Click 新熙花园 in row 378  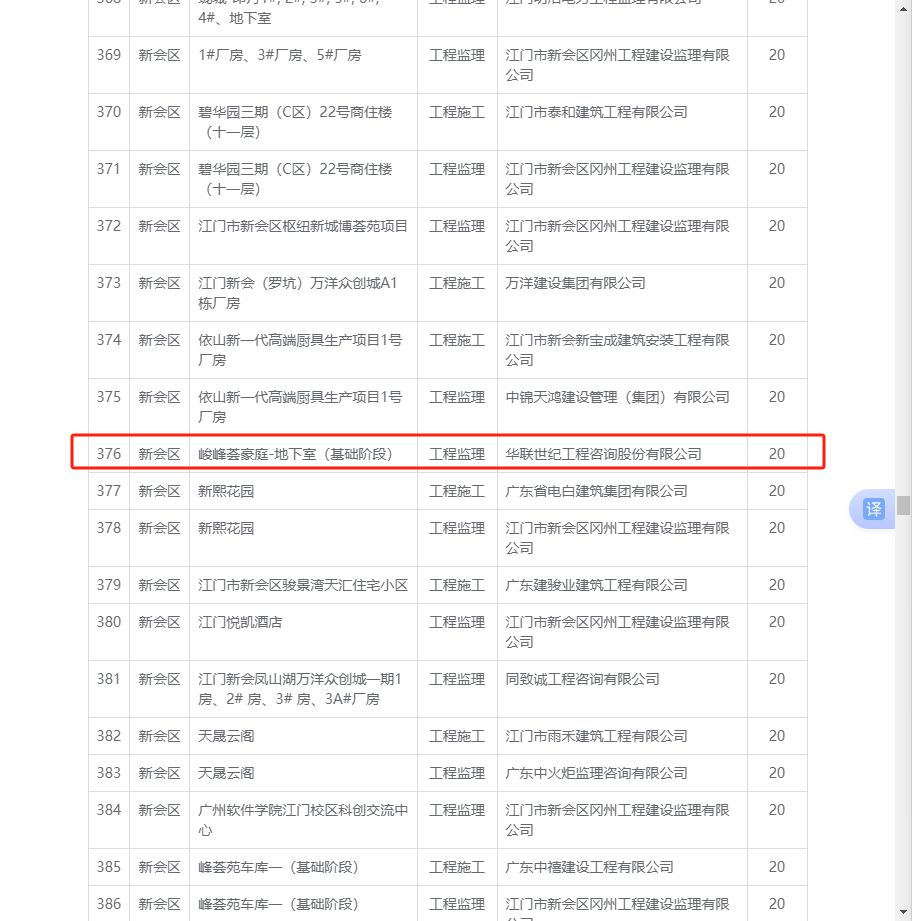point(226,527)
